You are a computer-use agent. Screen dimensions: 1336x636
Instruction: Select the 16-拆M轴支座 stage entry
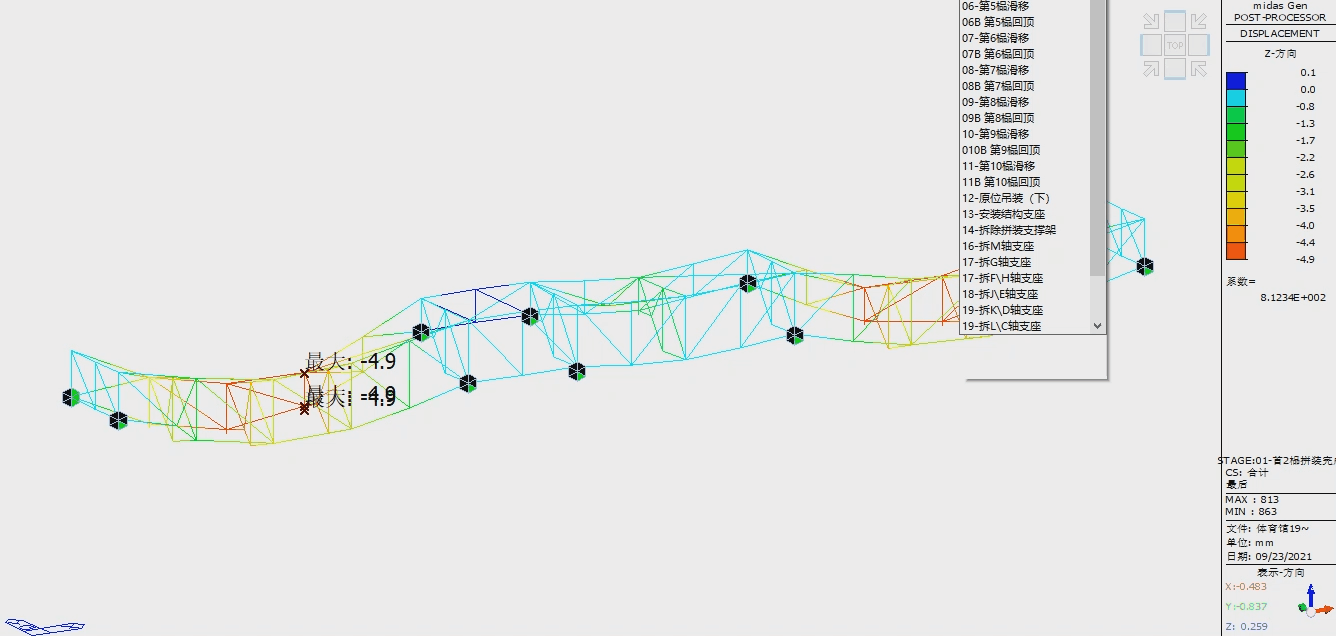pos(998,246)
